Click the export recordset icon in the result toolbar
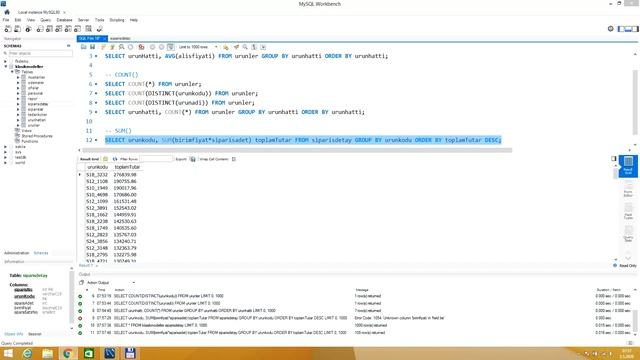The height and width of the screenshot is (360, 640). [193, 159]
